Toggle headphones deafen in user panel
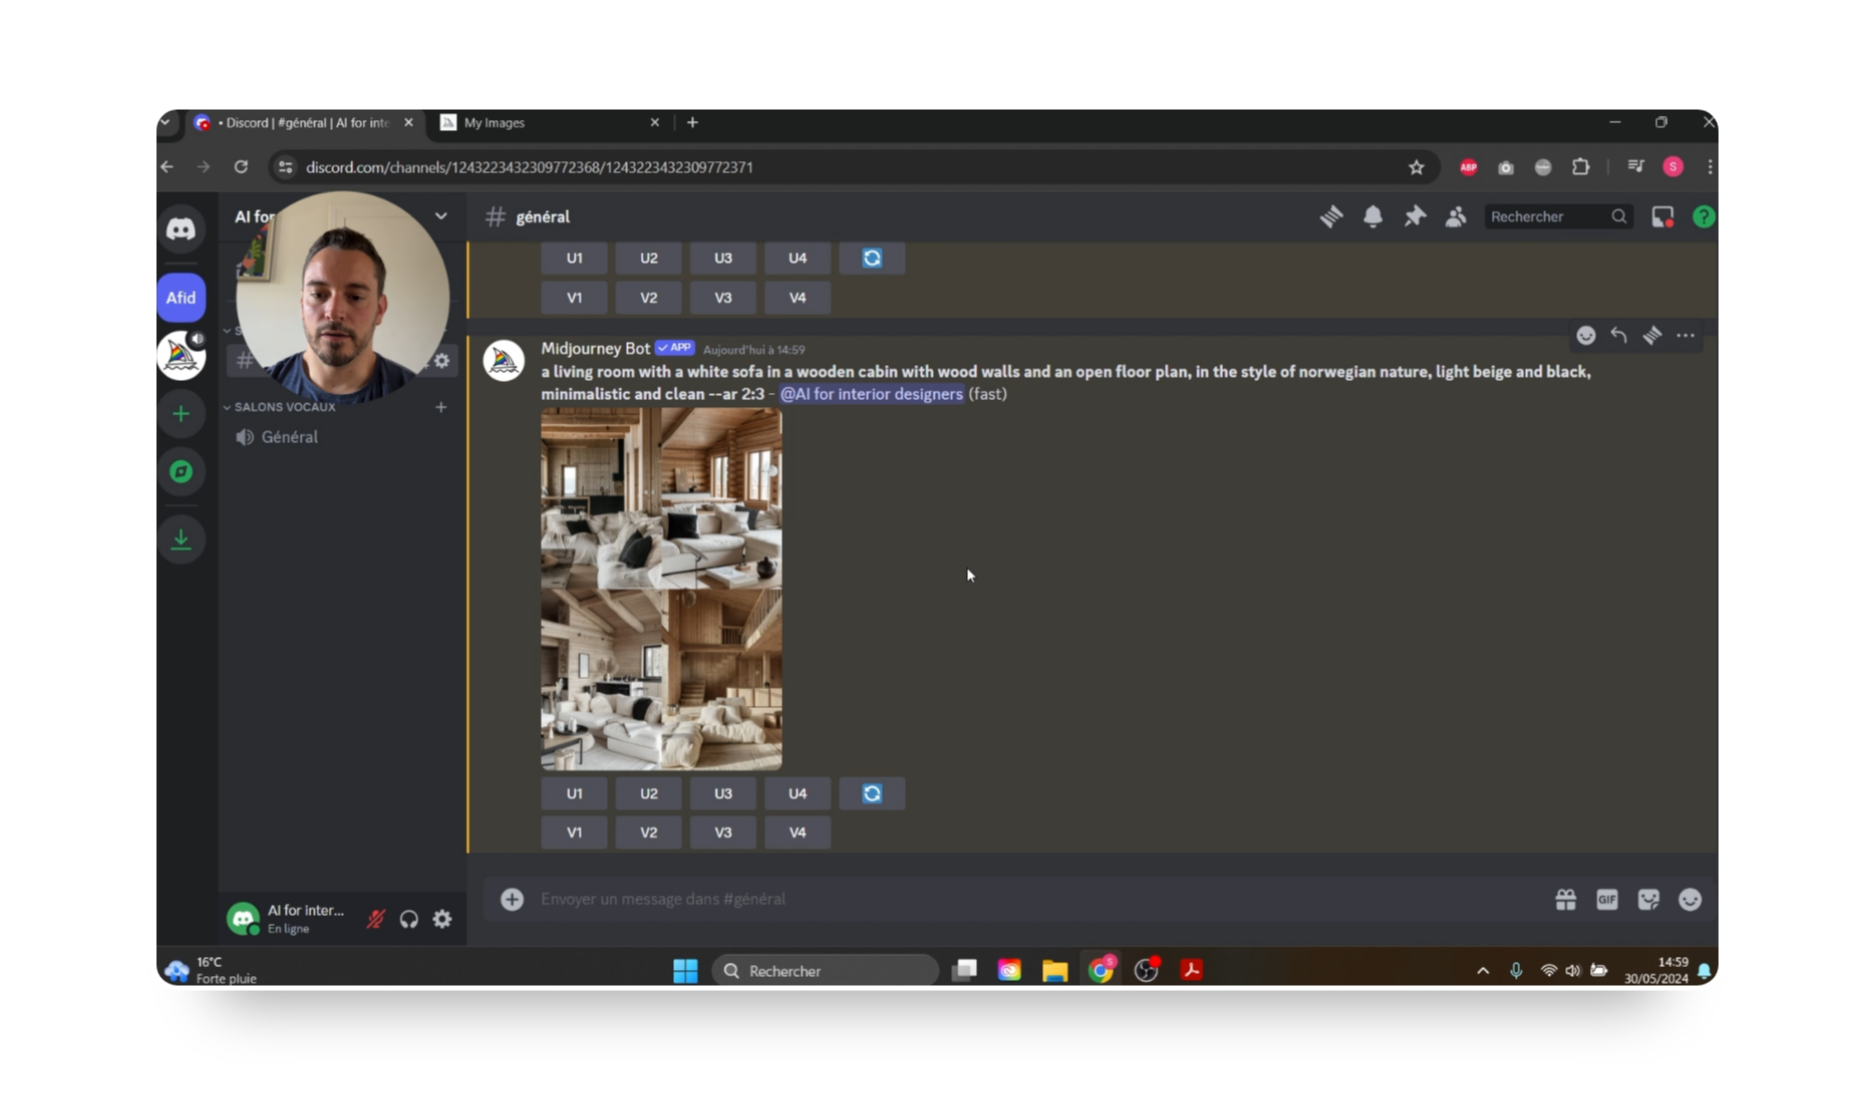1875x1095 pixels. point(409,919)
